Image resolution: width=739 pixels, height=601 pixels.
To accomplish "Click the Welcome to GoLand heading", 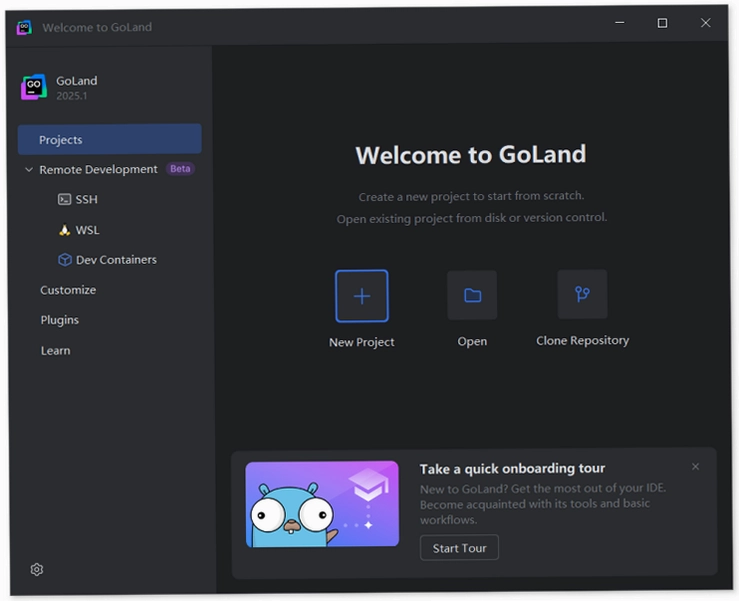I will [x=470, y=155].
